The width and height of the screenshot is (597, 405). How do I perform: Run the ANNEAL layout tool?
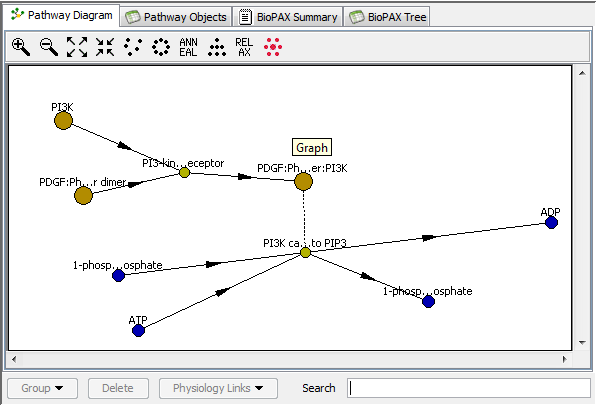[x=188, y=47]
